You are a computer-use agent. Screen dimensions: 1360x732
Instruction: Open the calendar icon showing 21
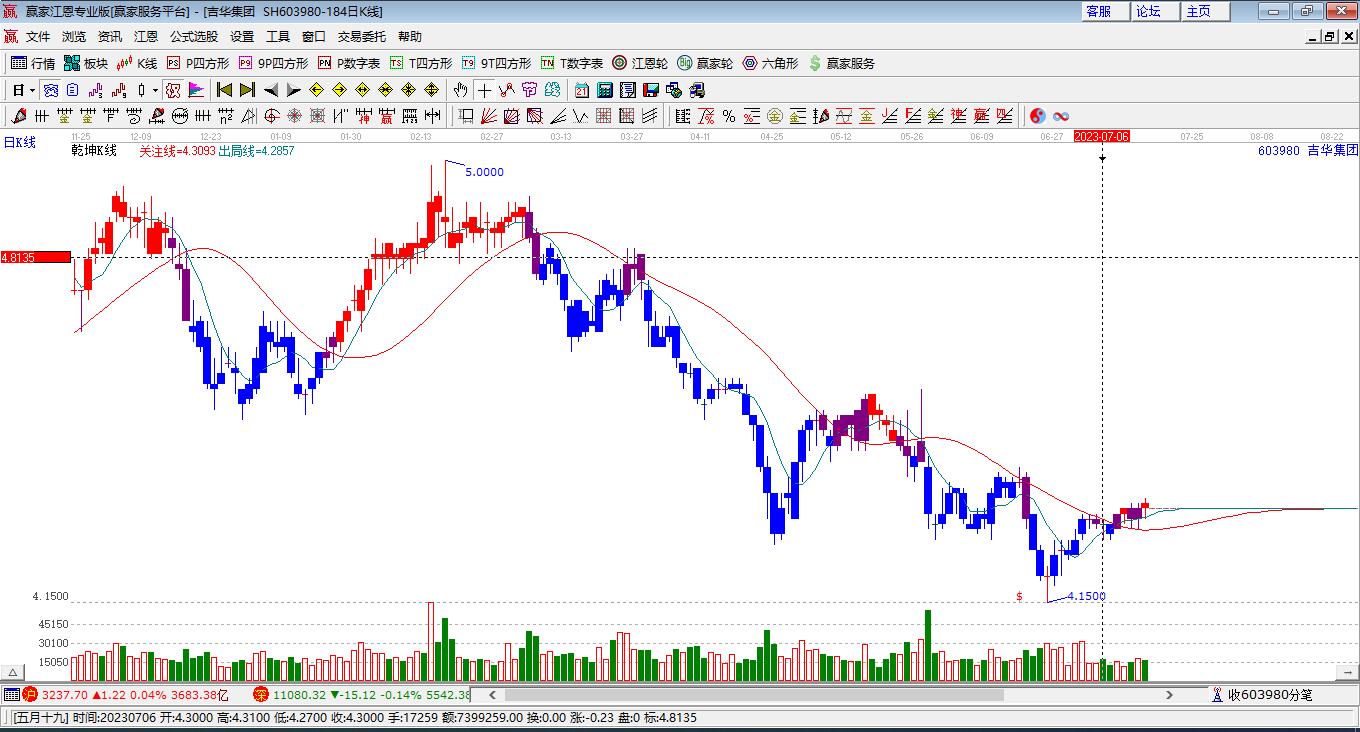click(x=582, y=90)
